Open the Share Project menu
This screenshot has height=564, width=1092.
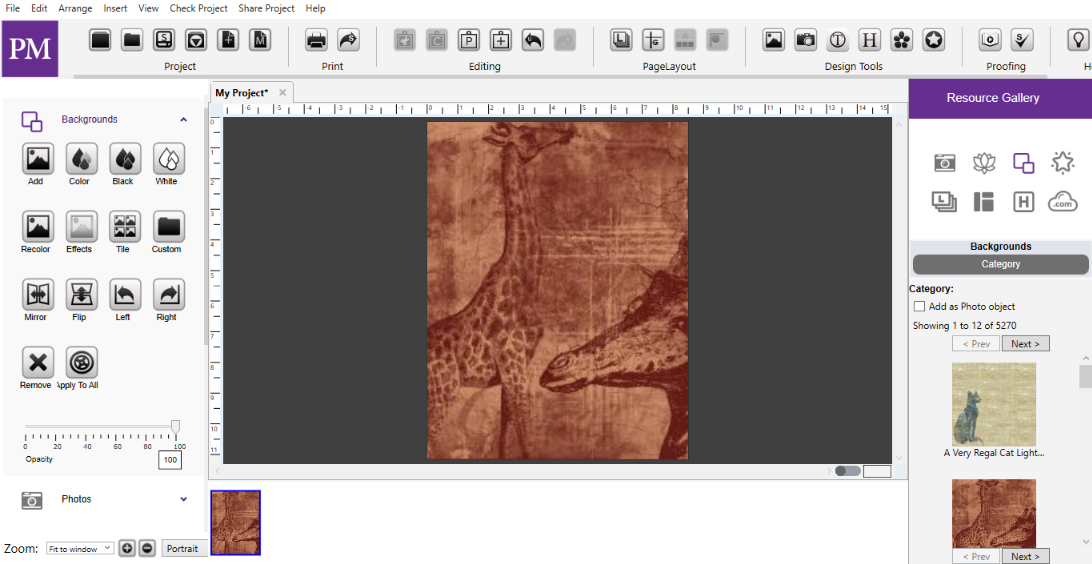(x=266, y=8)
